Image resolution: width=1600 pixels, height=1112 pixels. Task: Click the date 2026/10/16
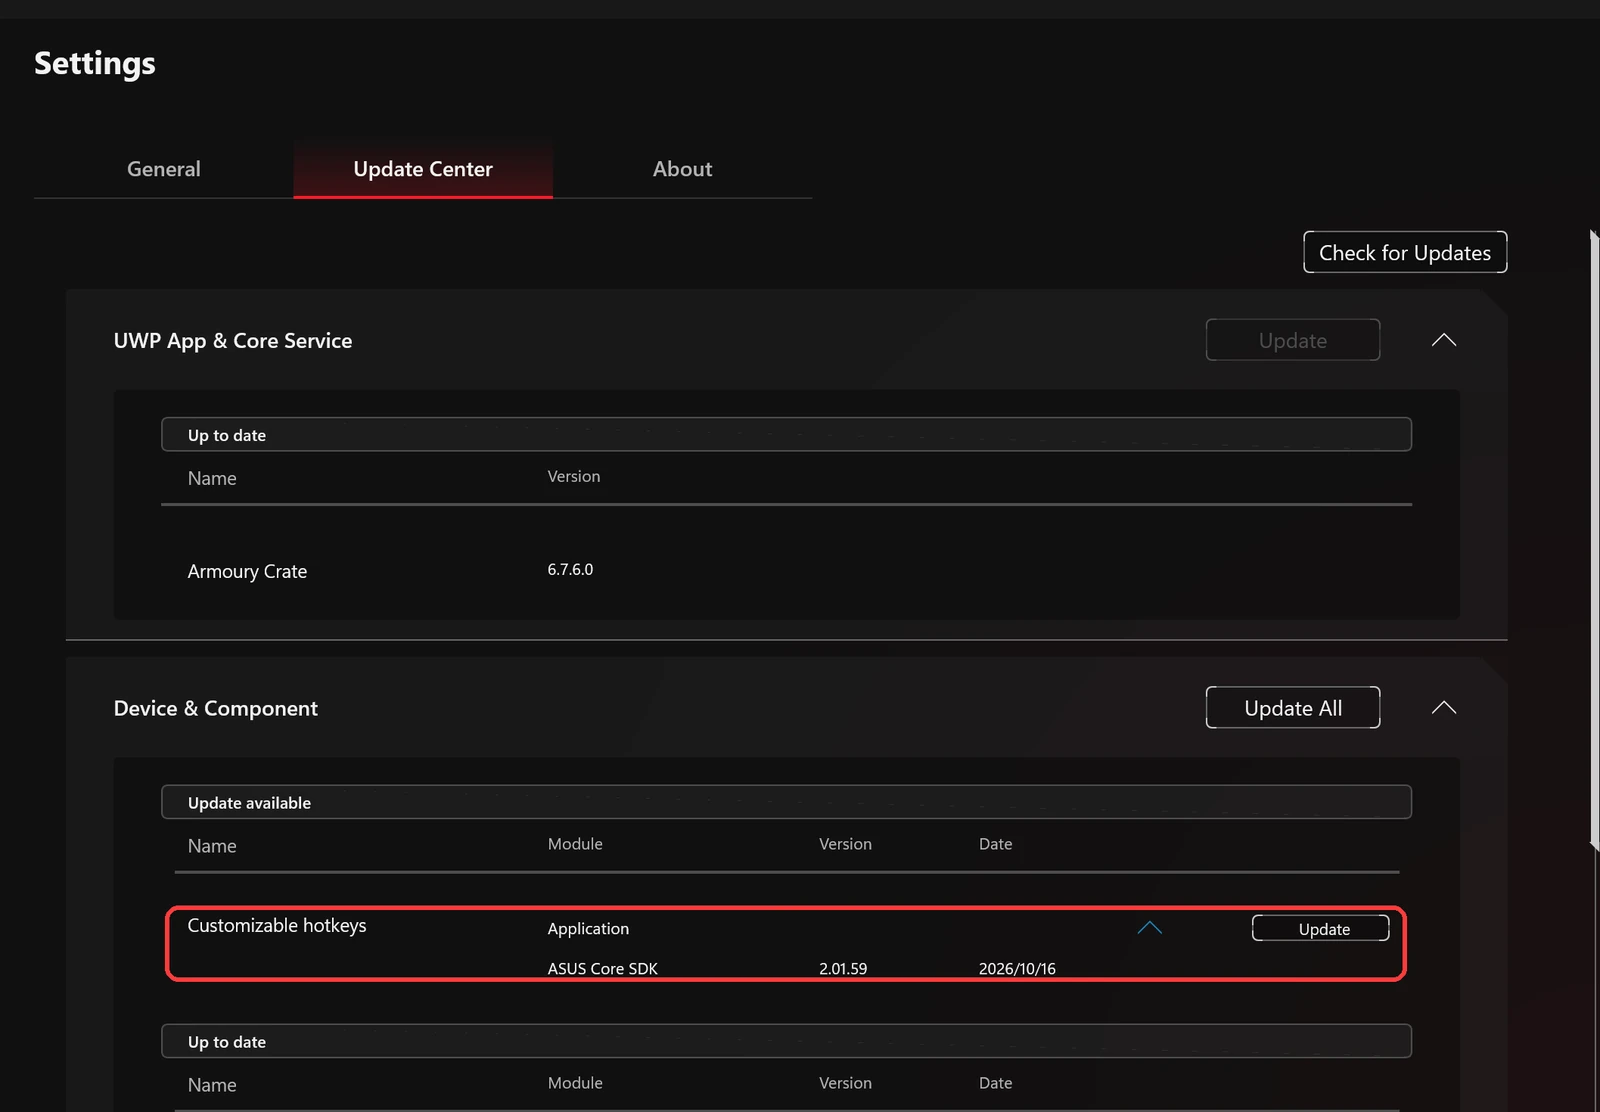(x=1017, y=968)
